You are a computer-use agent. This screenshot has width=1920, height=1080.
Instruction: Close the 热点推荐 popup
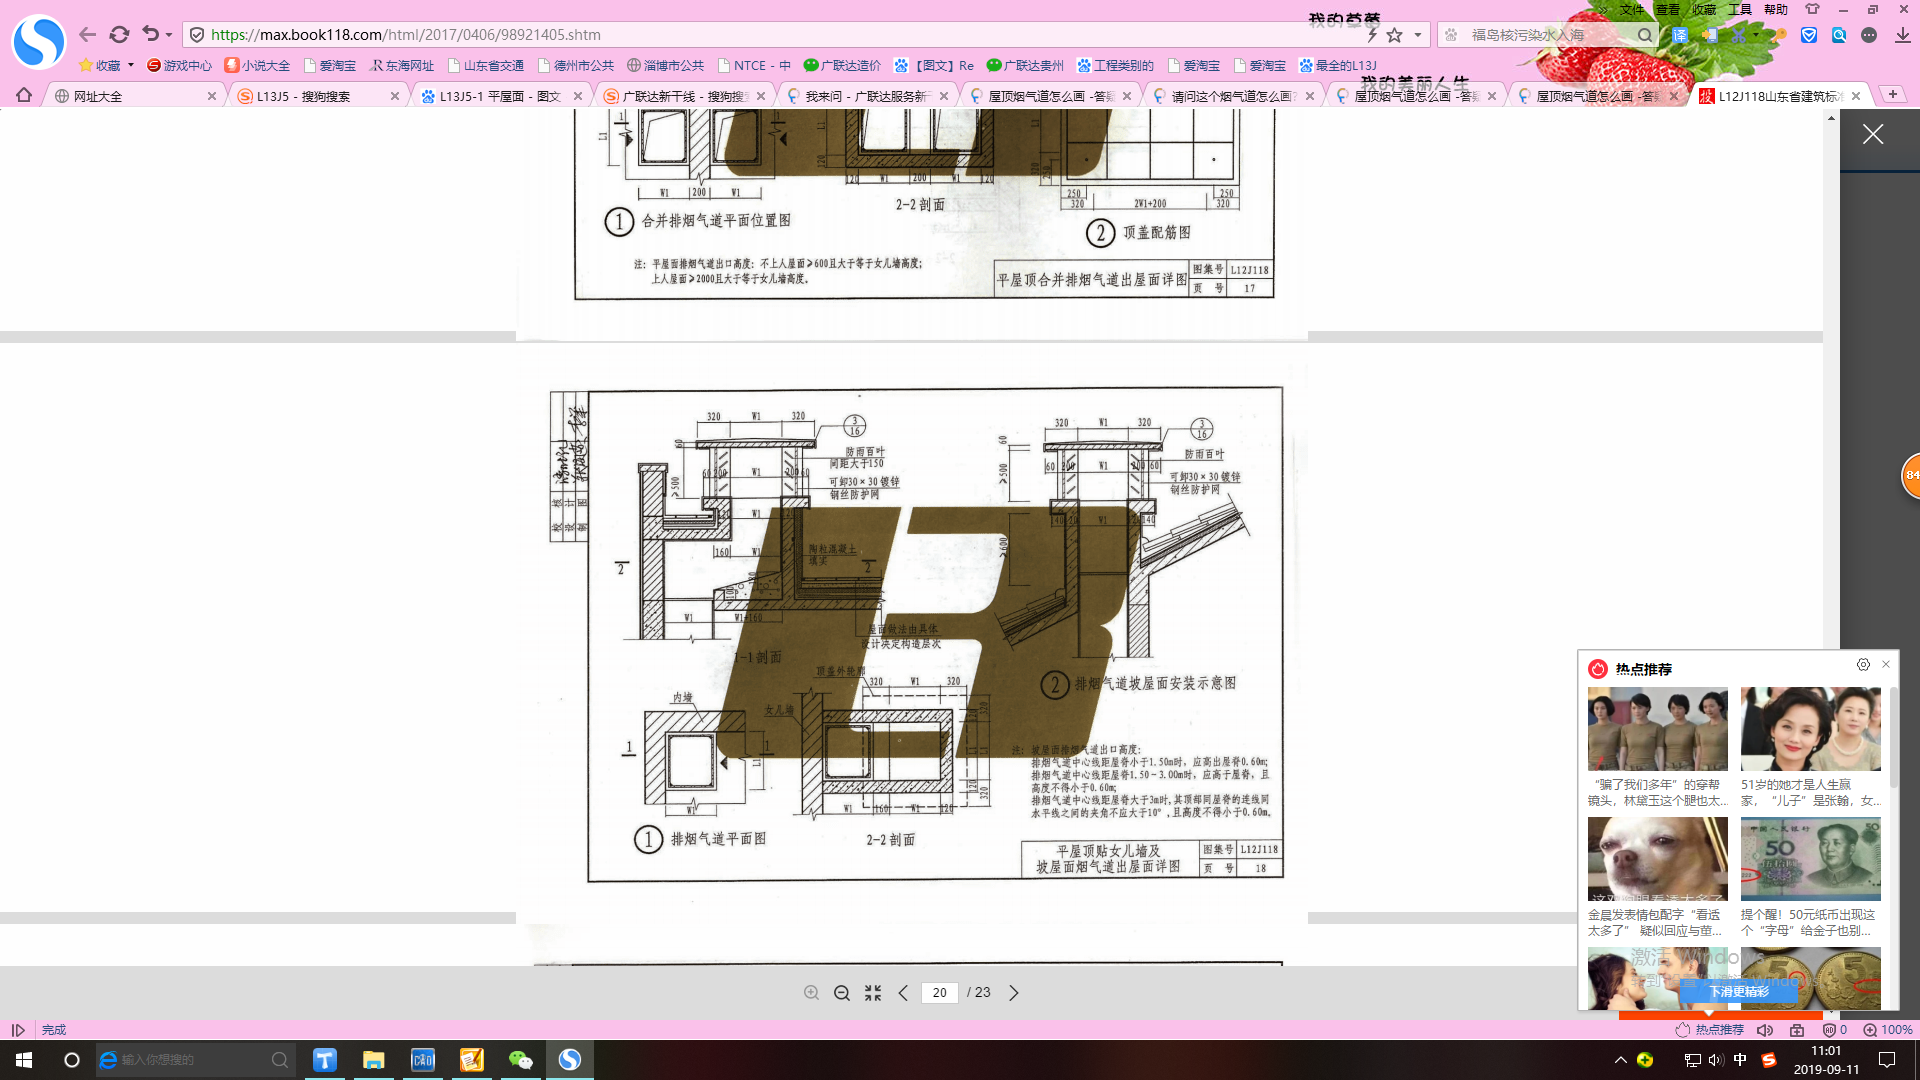coord(1886,665)
